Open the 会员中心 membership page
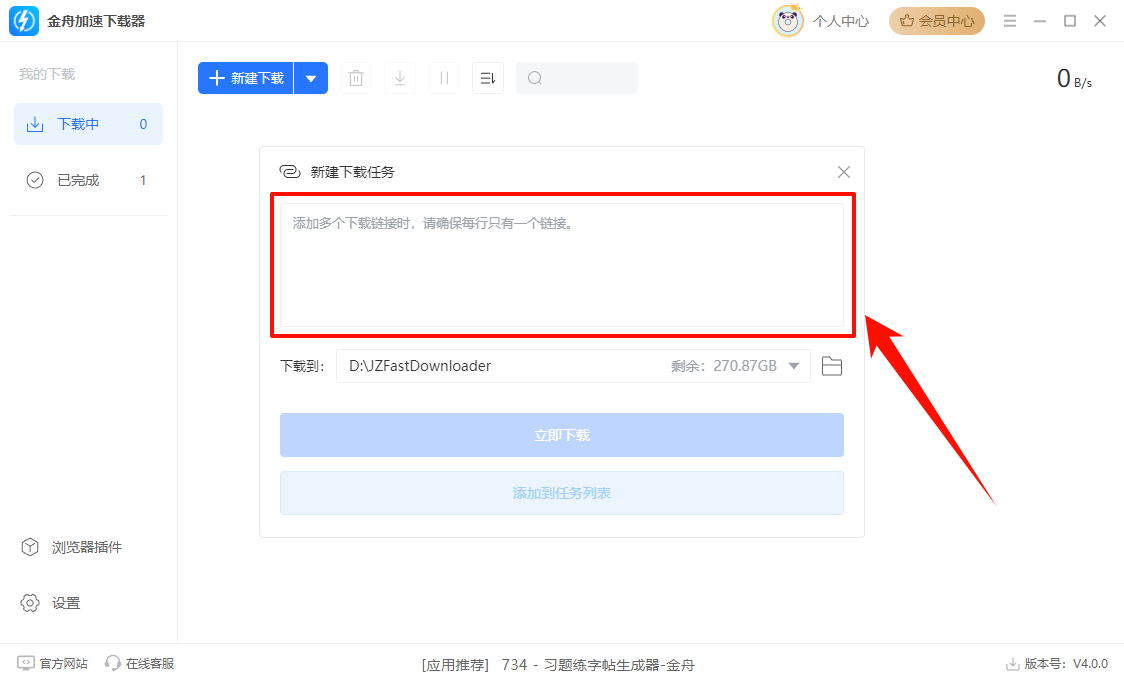 click(x=936, y=20)
